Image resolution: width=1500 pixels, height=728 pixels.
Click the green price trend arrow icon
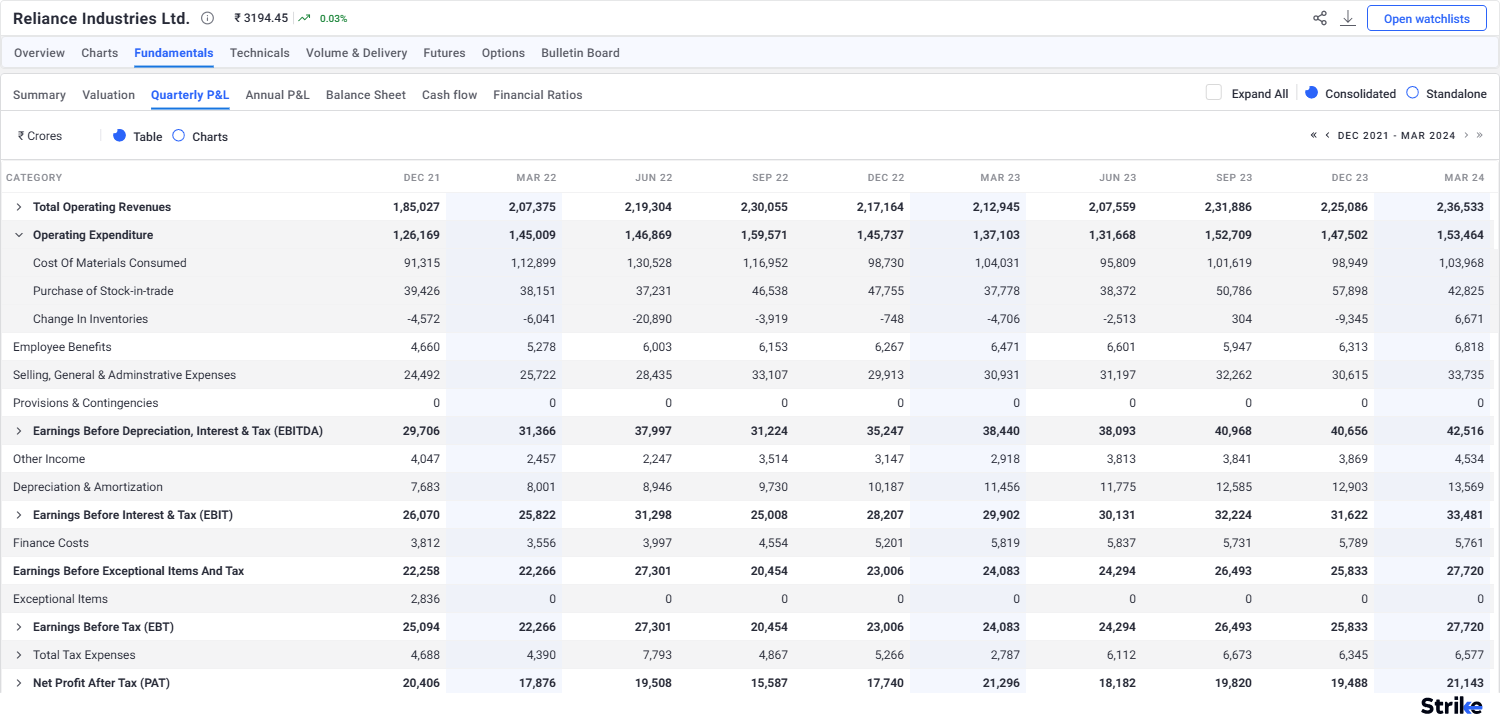pyautogui.click(x=304, y=18)
